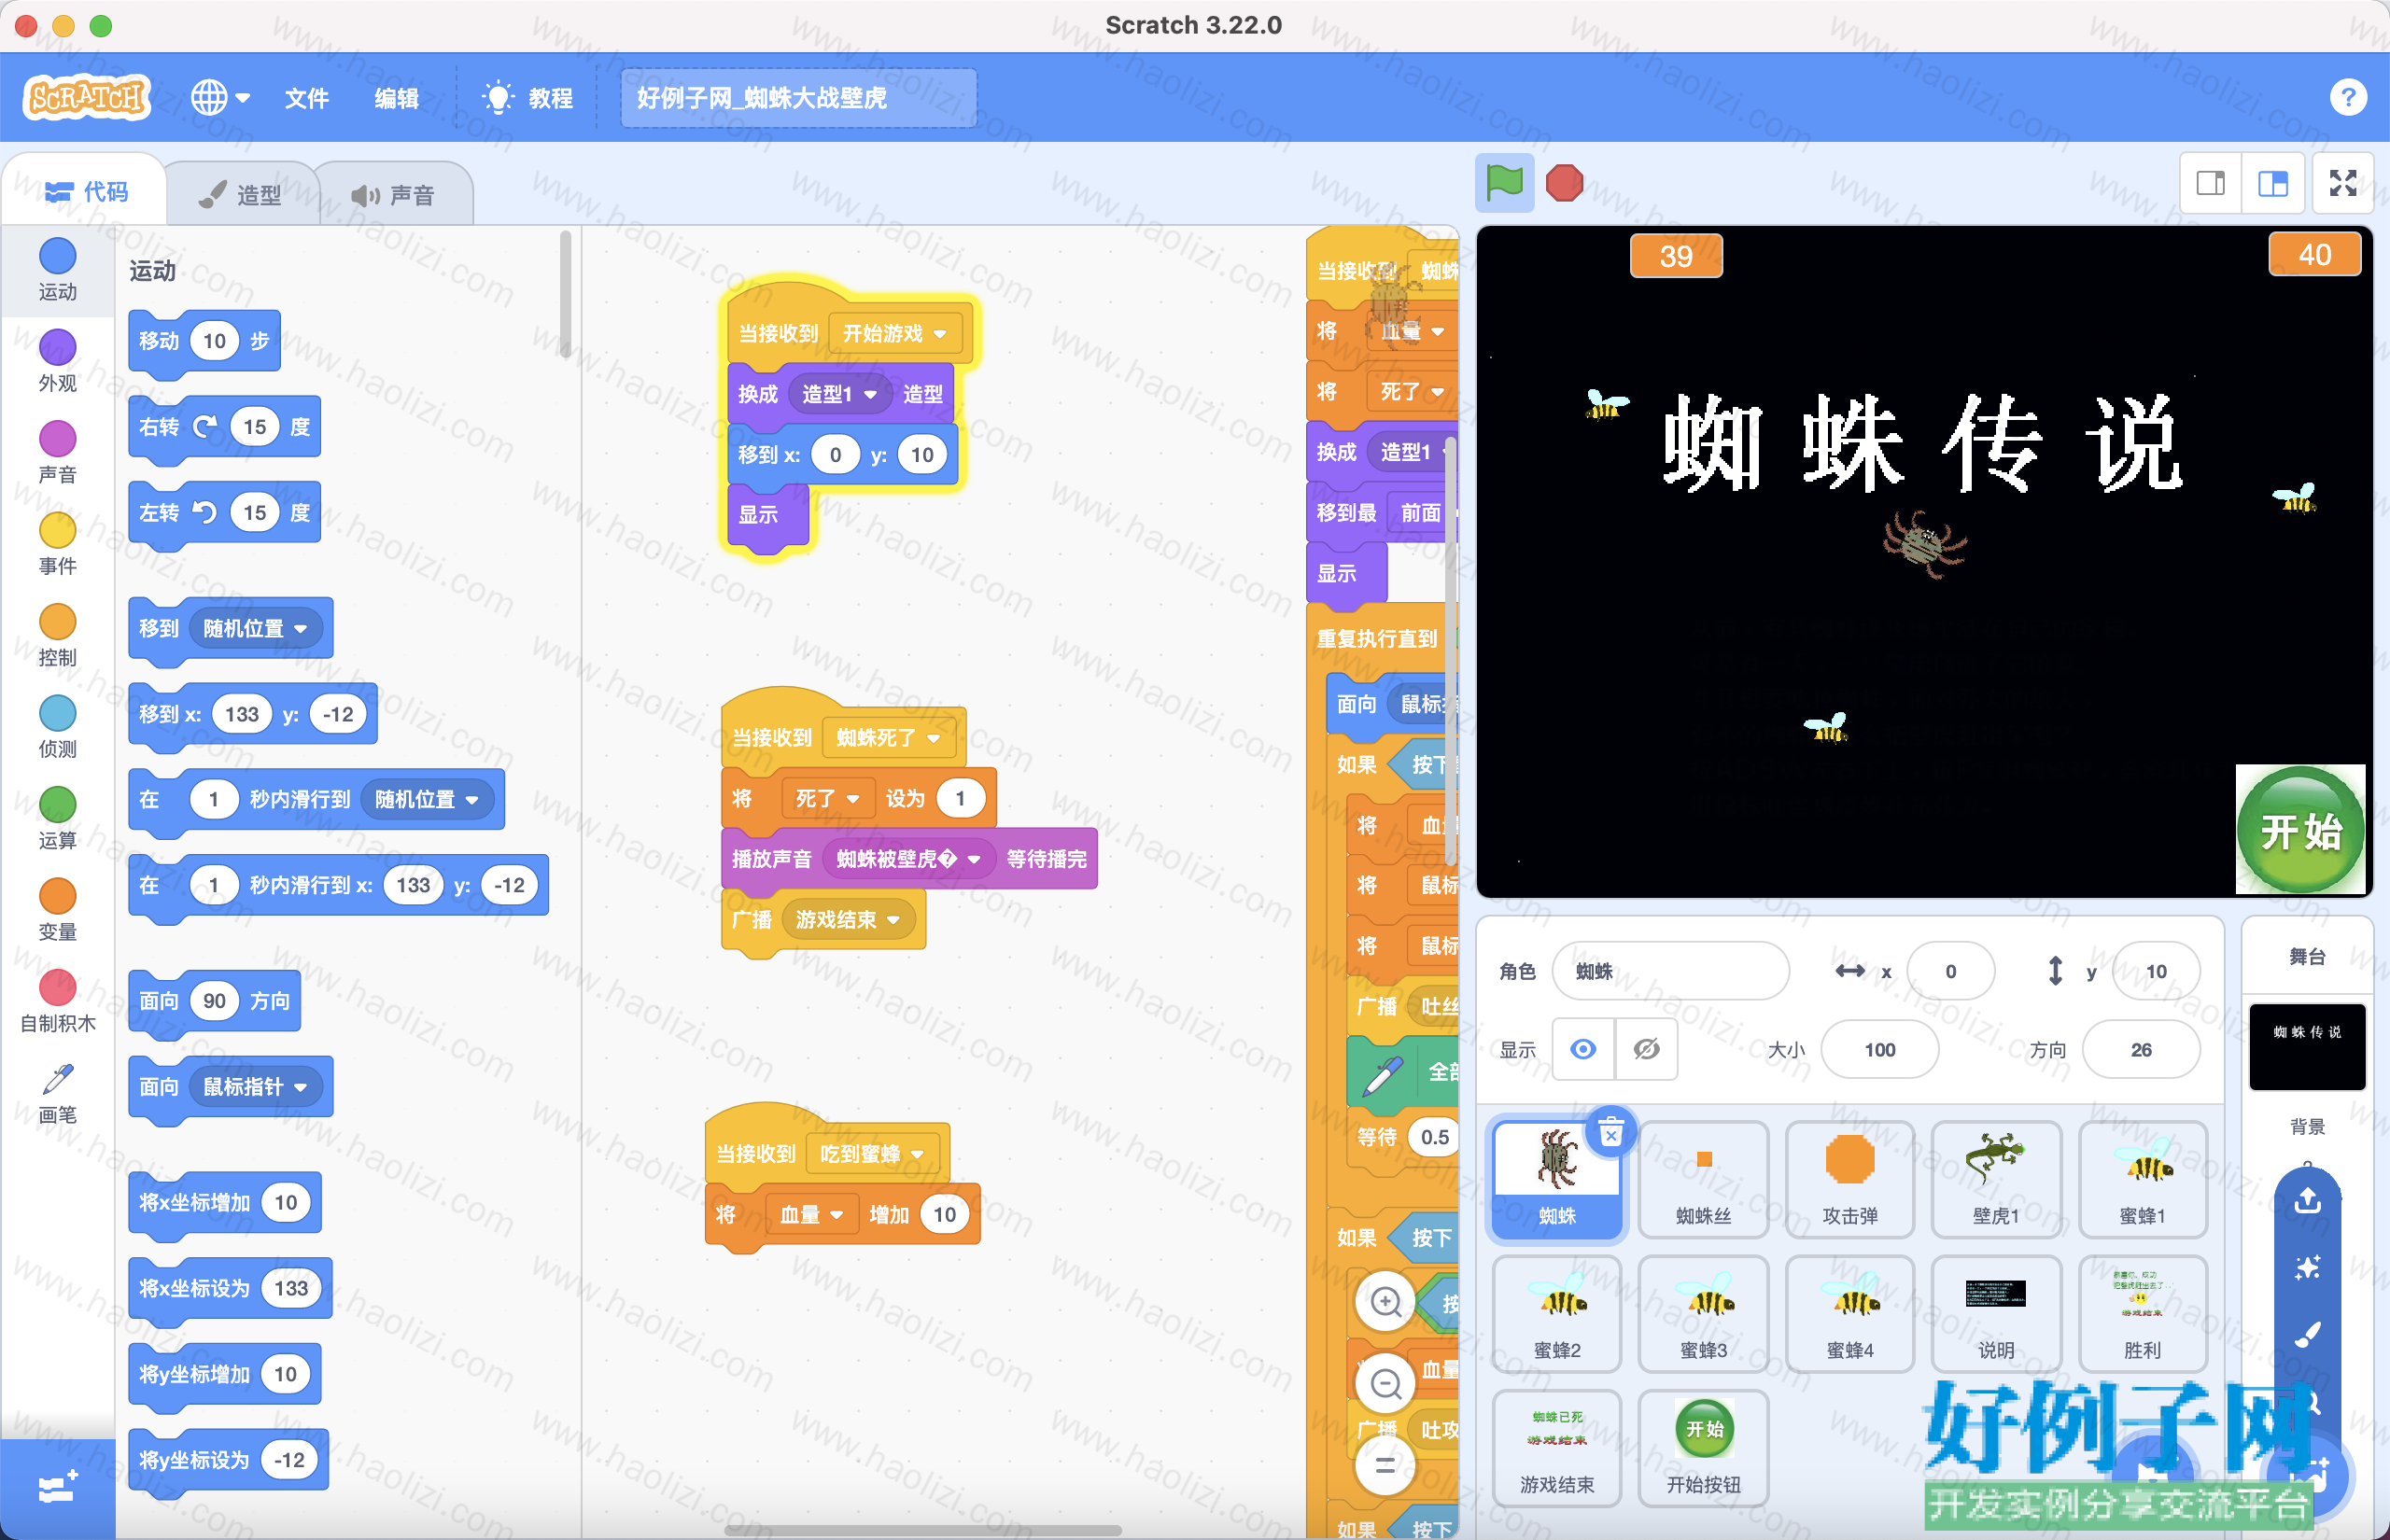This screenshot has height=1540, width=2390.
Task: Select the 壁虎1 sprite
Action: click(x=1996, y=1180)
